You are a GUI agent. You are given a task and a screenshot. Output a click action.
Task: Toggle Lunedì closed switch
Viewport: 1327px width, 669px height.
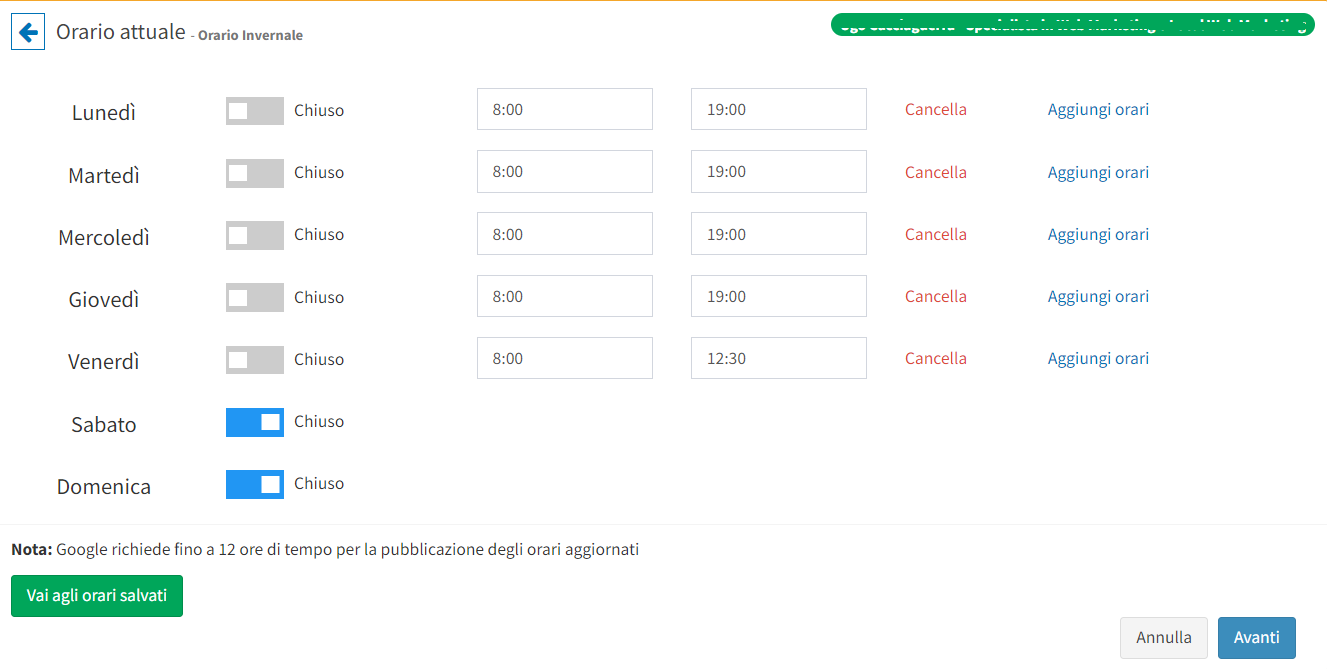(x=254, y=111)
